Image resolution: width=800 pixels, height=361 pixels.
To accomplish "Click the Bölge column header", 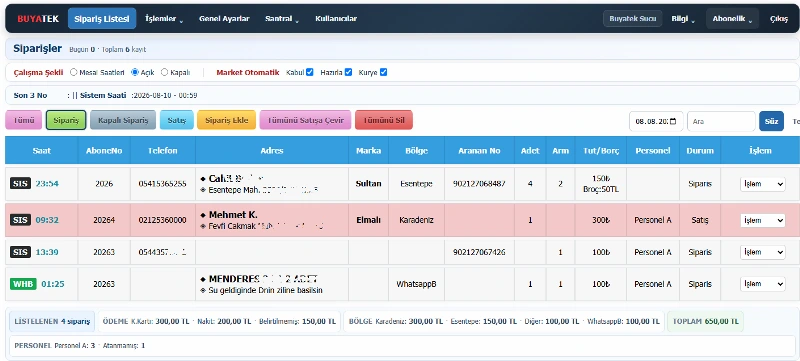I will point(416,150).
